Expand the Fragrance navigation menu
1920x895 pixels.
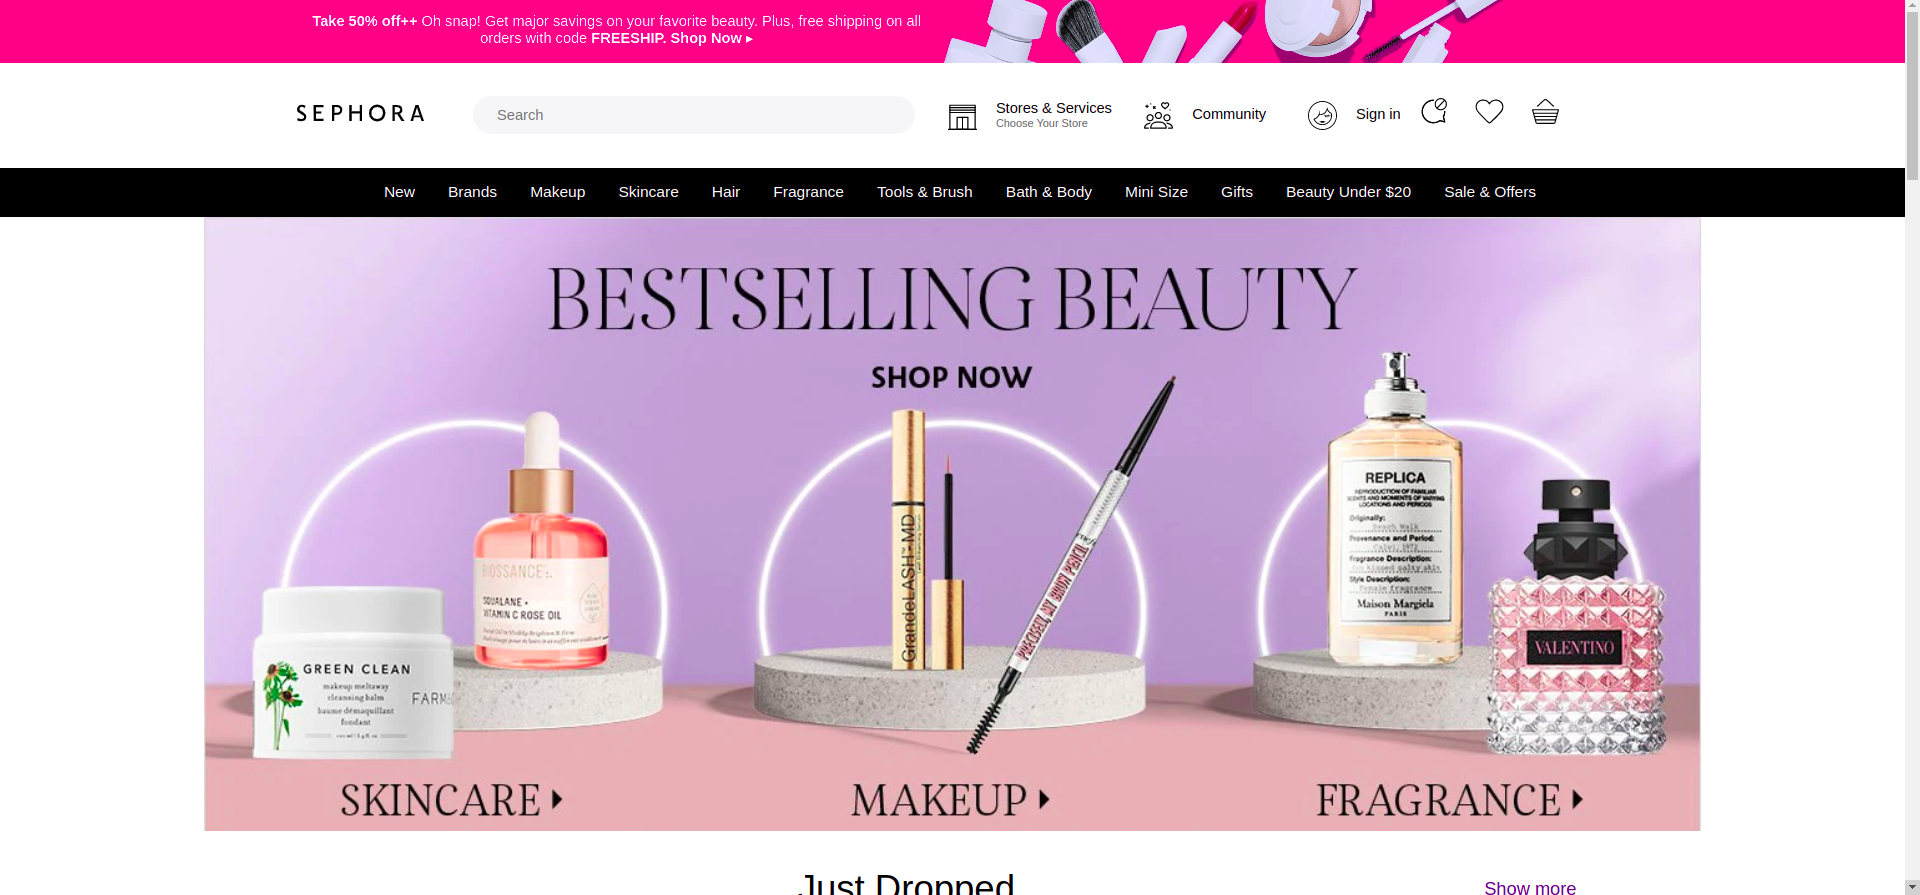808,192
